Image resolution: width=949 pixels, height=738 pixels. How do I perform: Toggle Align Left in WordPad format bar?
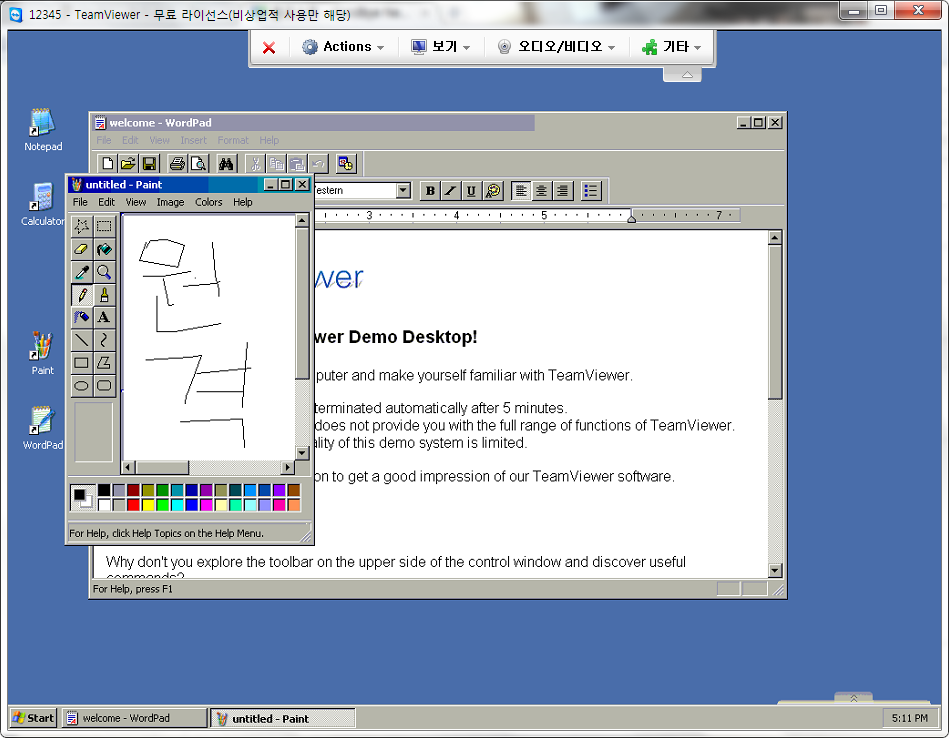click(x=520, y=191)
